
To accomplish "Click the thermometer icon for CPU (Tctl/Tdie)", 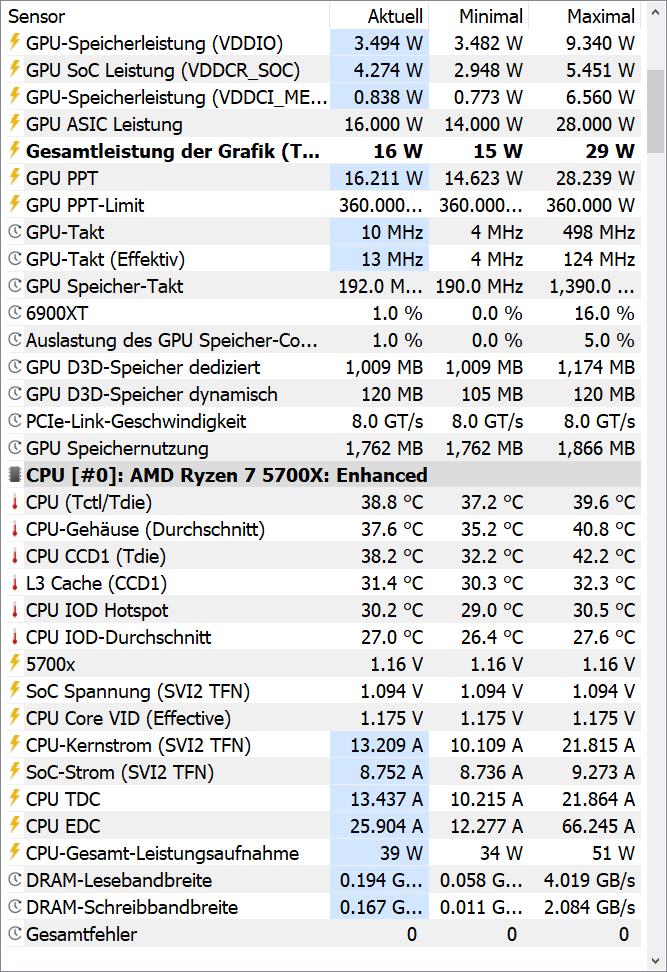I will pyautogui.click(x=15, y=502).
